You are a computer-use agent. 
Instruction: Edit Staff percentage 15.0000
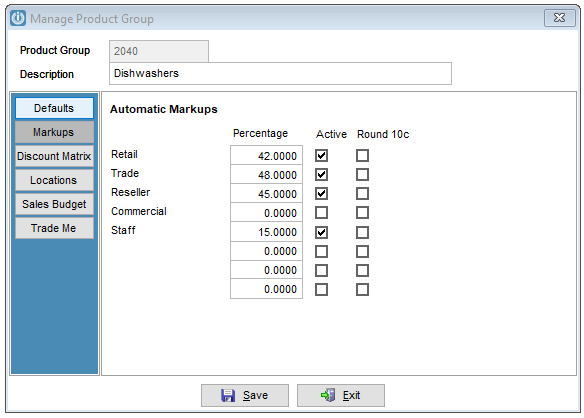tap(266, 232)
